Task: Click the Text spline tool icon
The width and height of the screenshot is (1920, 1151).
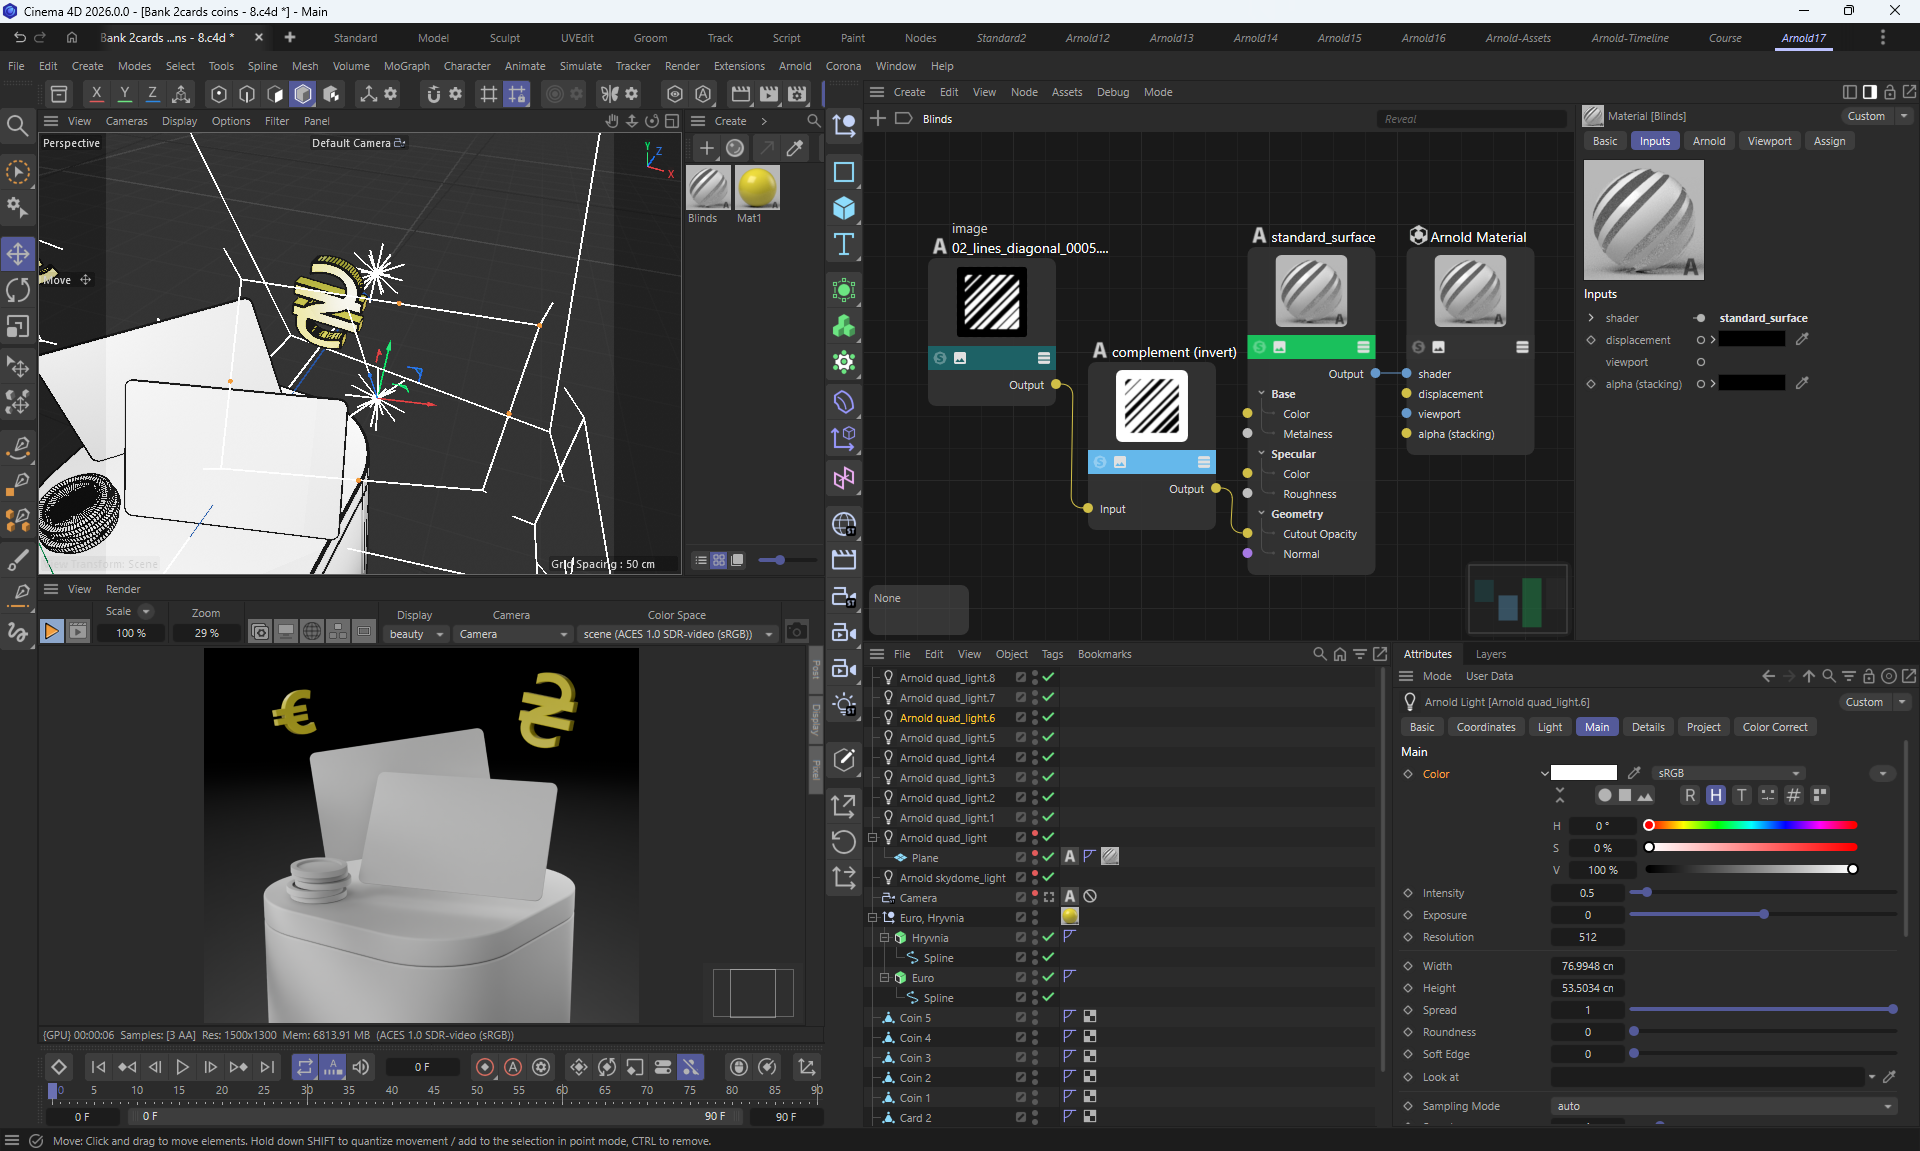Action: click(x=844, y=244)
